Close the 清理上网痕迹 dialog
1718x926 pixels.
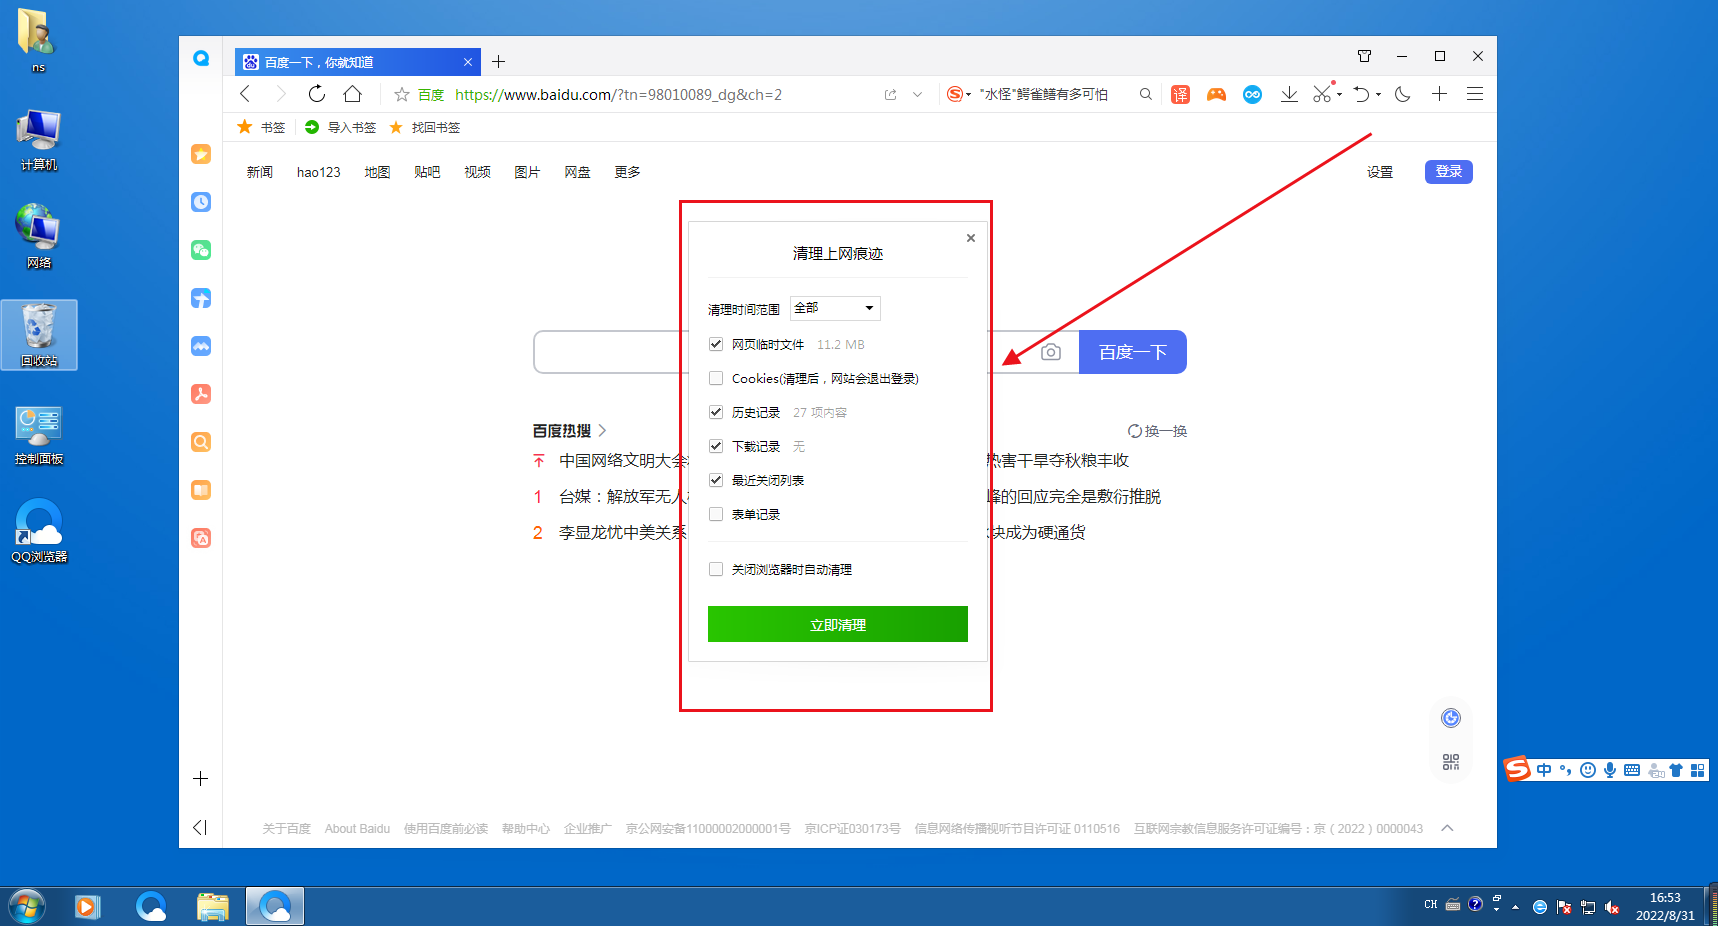971,238
